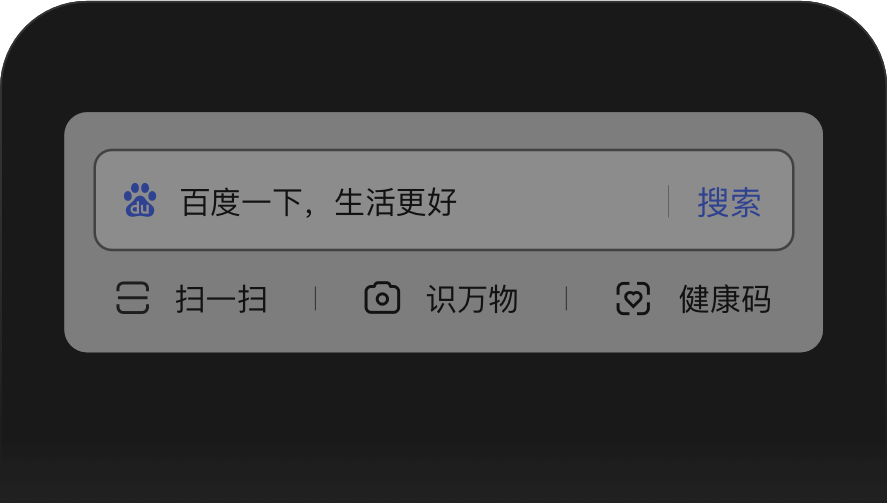Tap the placeholder text 生活更好
Screen dimensions: 887x503
coord(396,202)
